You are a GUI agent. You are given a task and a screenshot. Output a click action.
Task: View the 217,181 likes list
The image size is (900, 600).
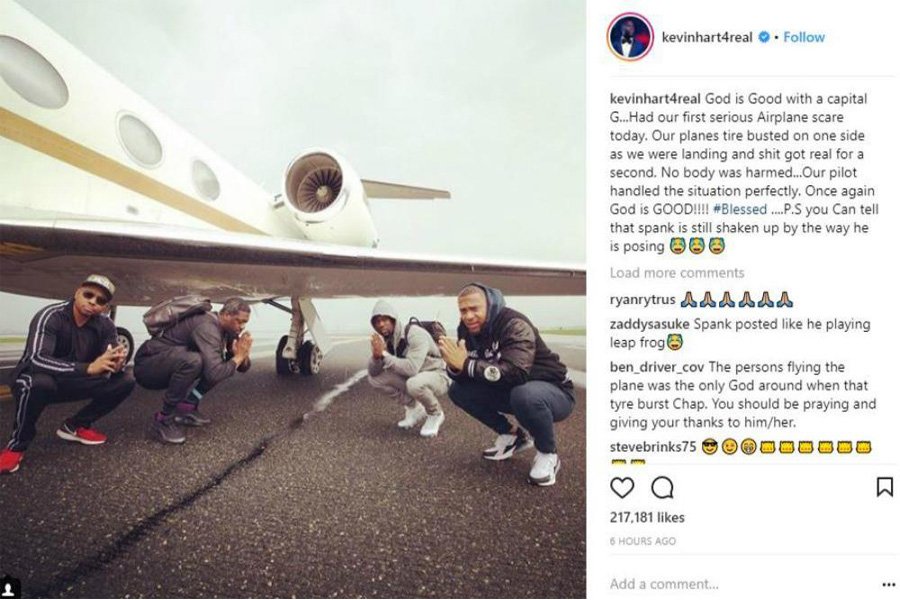[647, 518]
